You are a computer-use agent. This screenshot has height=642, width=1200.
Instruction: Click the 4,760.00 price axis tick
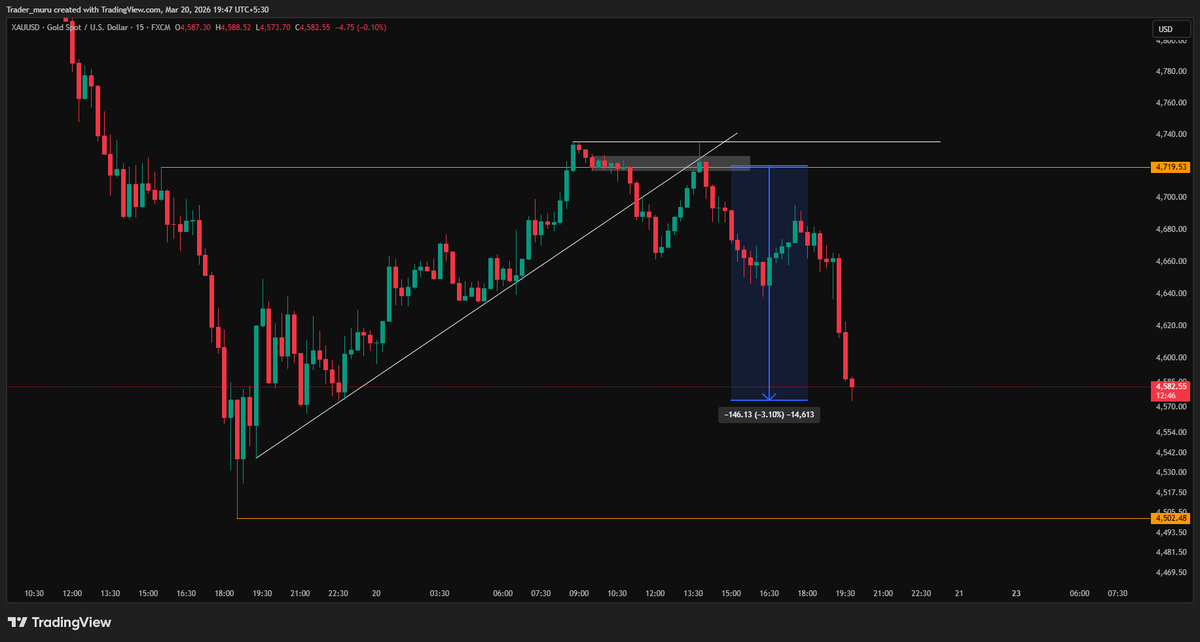pos(1170,102)
